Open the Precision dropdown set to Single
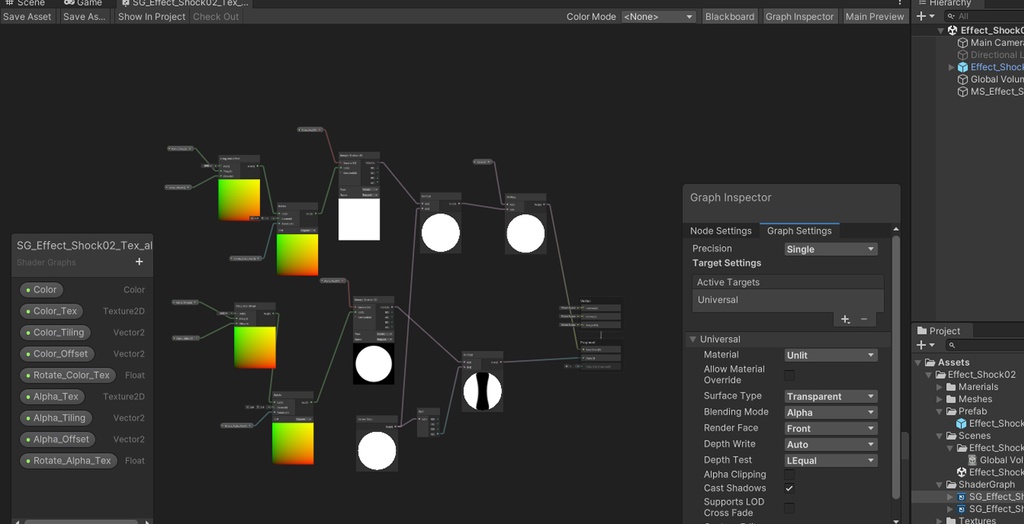The height and width of the screenshot is (524, 1024). tap(830, 249)
